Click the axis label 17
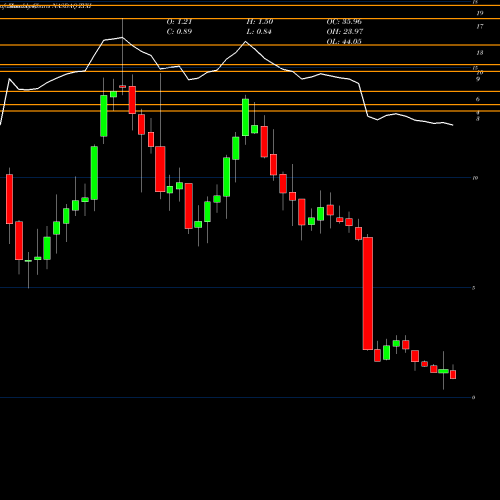 [x=480, y=26]
